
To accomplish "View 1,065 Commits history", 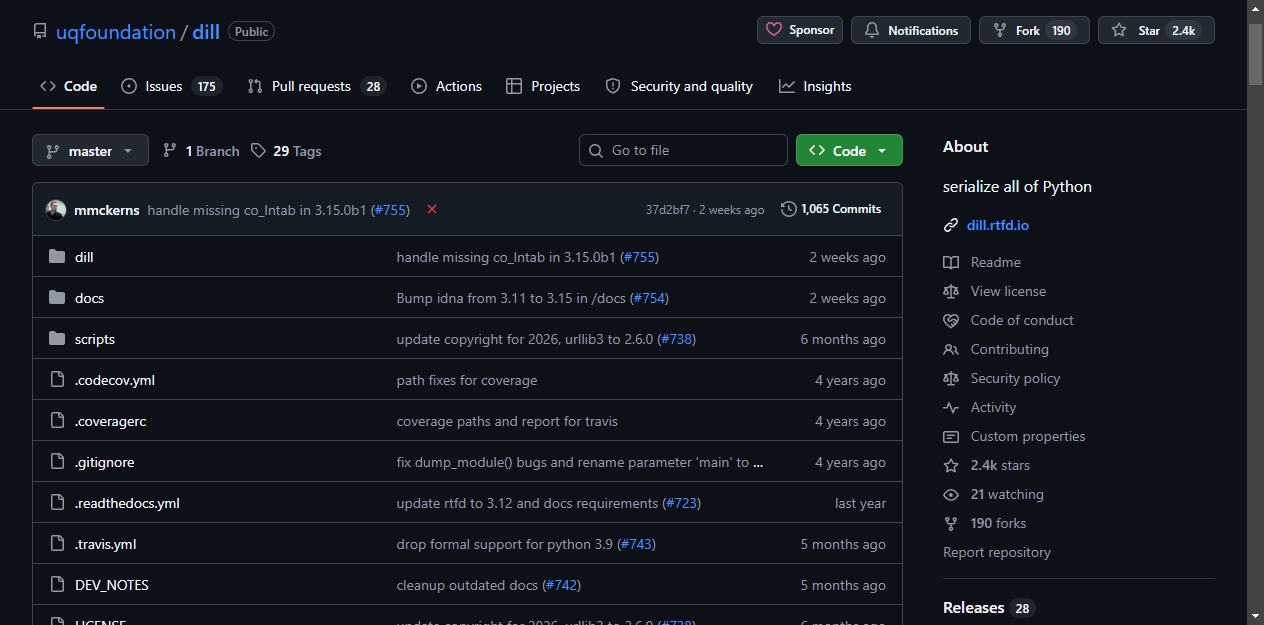I will point(831,209).
